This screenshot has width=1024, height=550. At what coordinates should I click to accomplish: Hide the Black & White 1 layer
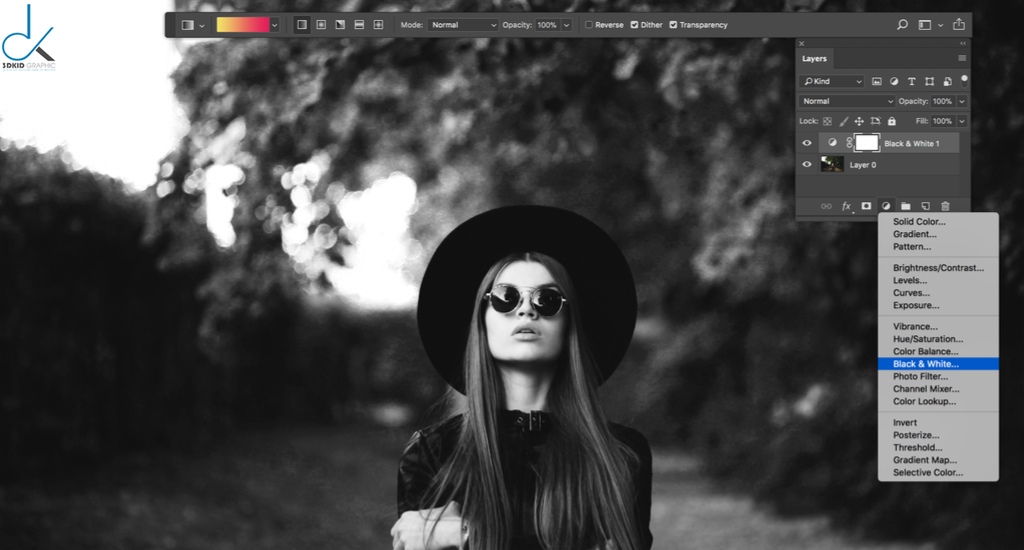pos(807,143)
